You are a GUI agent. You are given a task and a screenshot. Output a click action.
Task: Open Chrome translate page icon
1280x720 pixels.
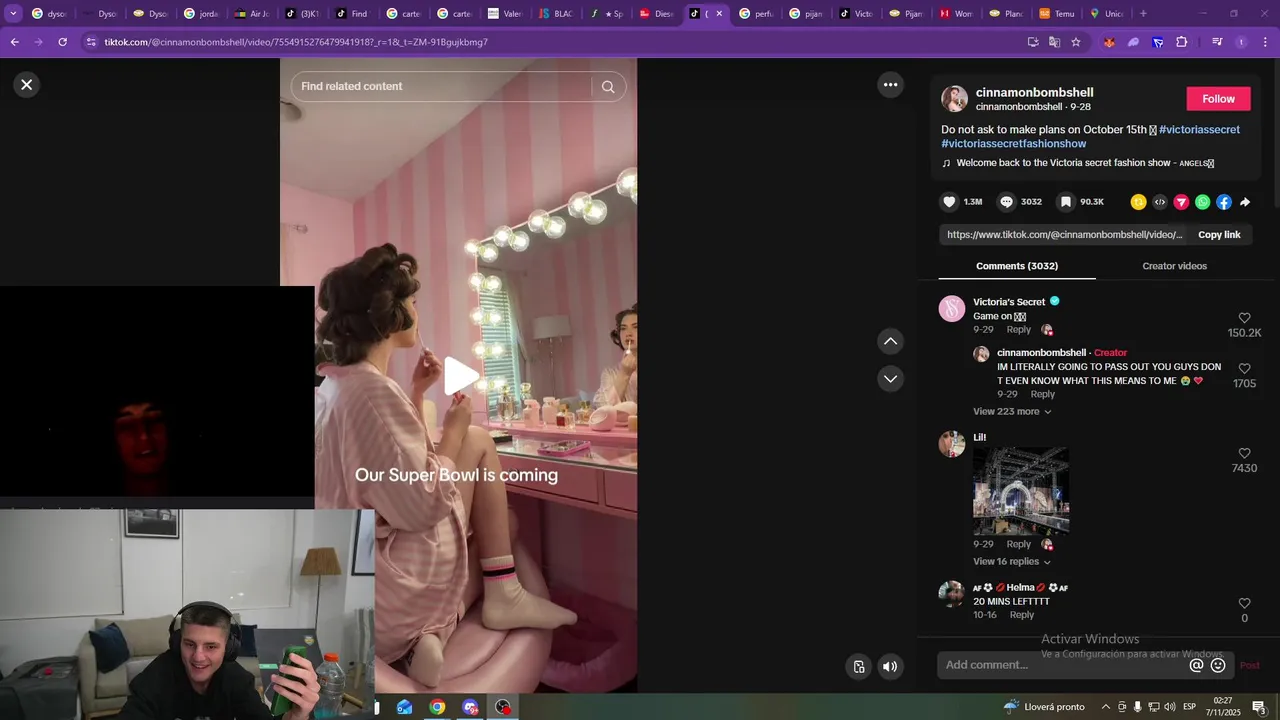point(1054,42)
